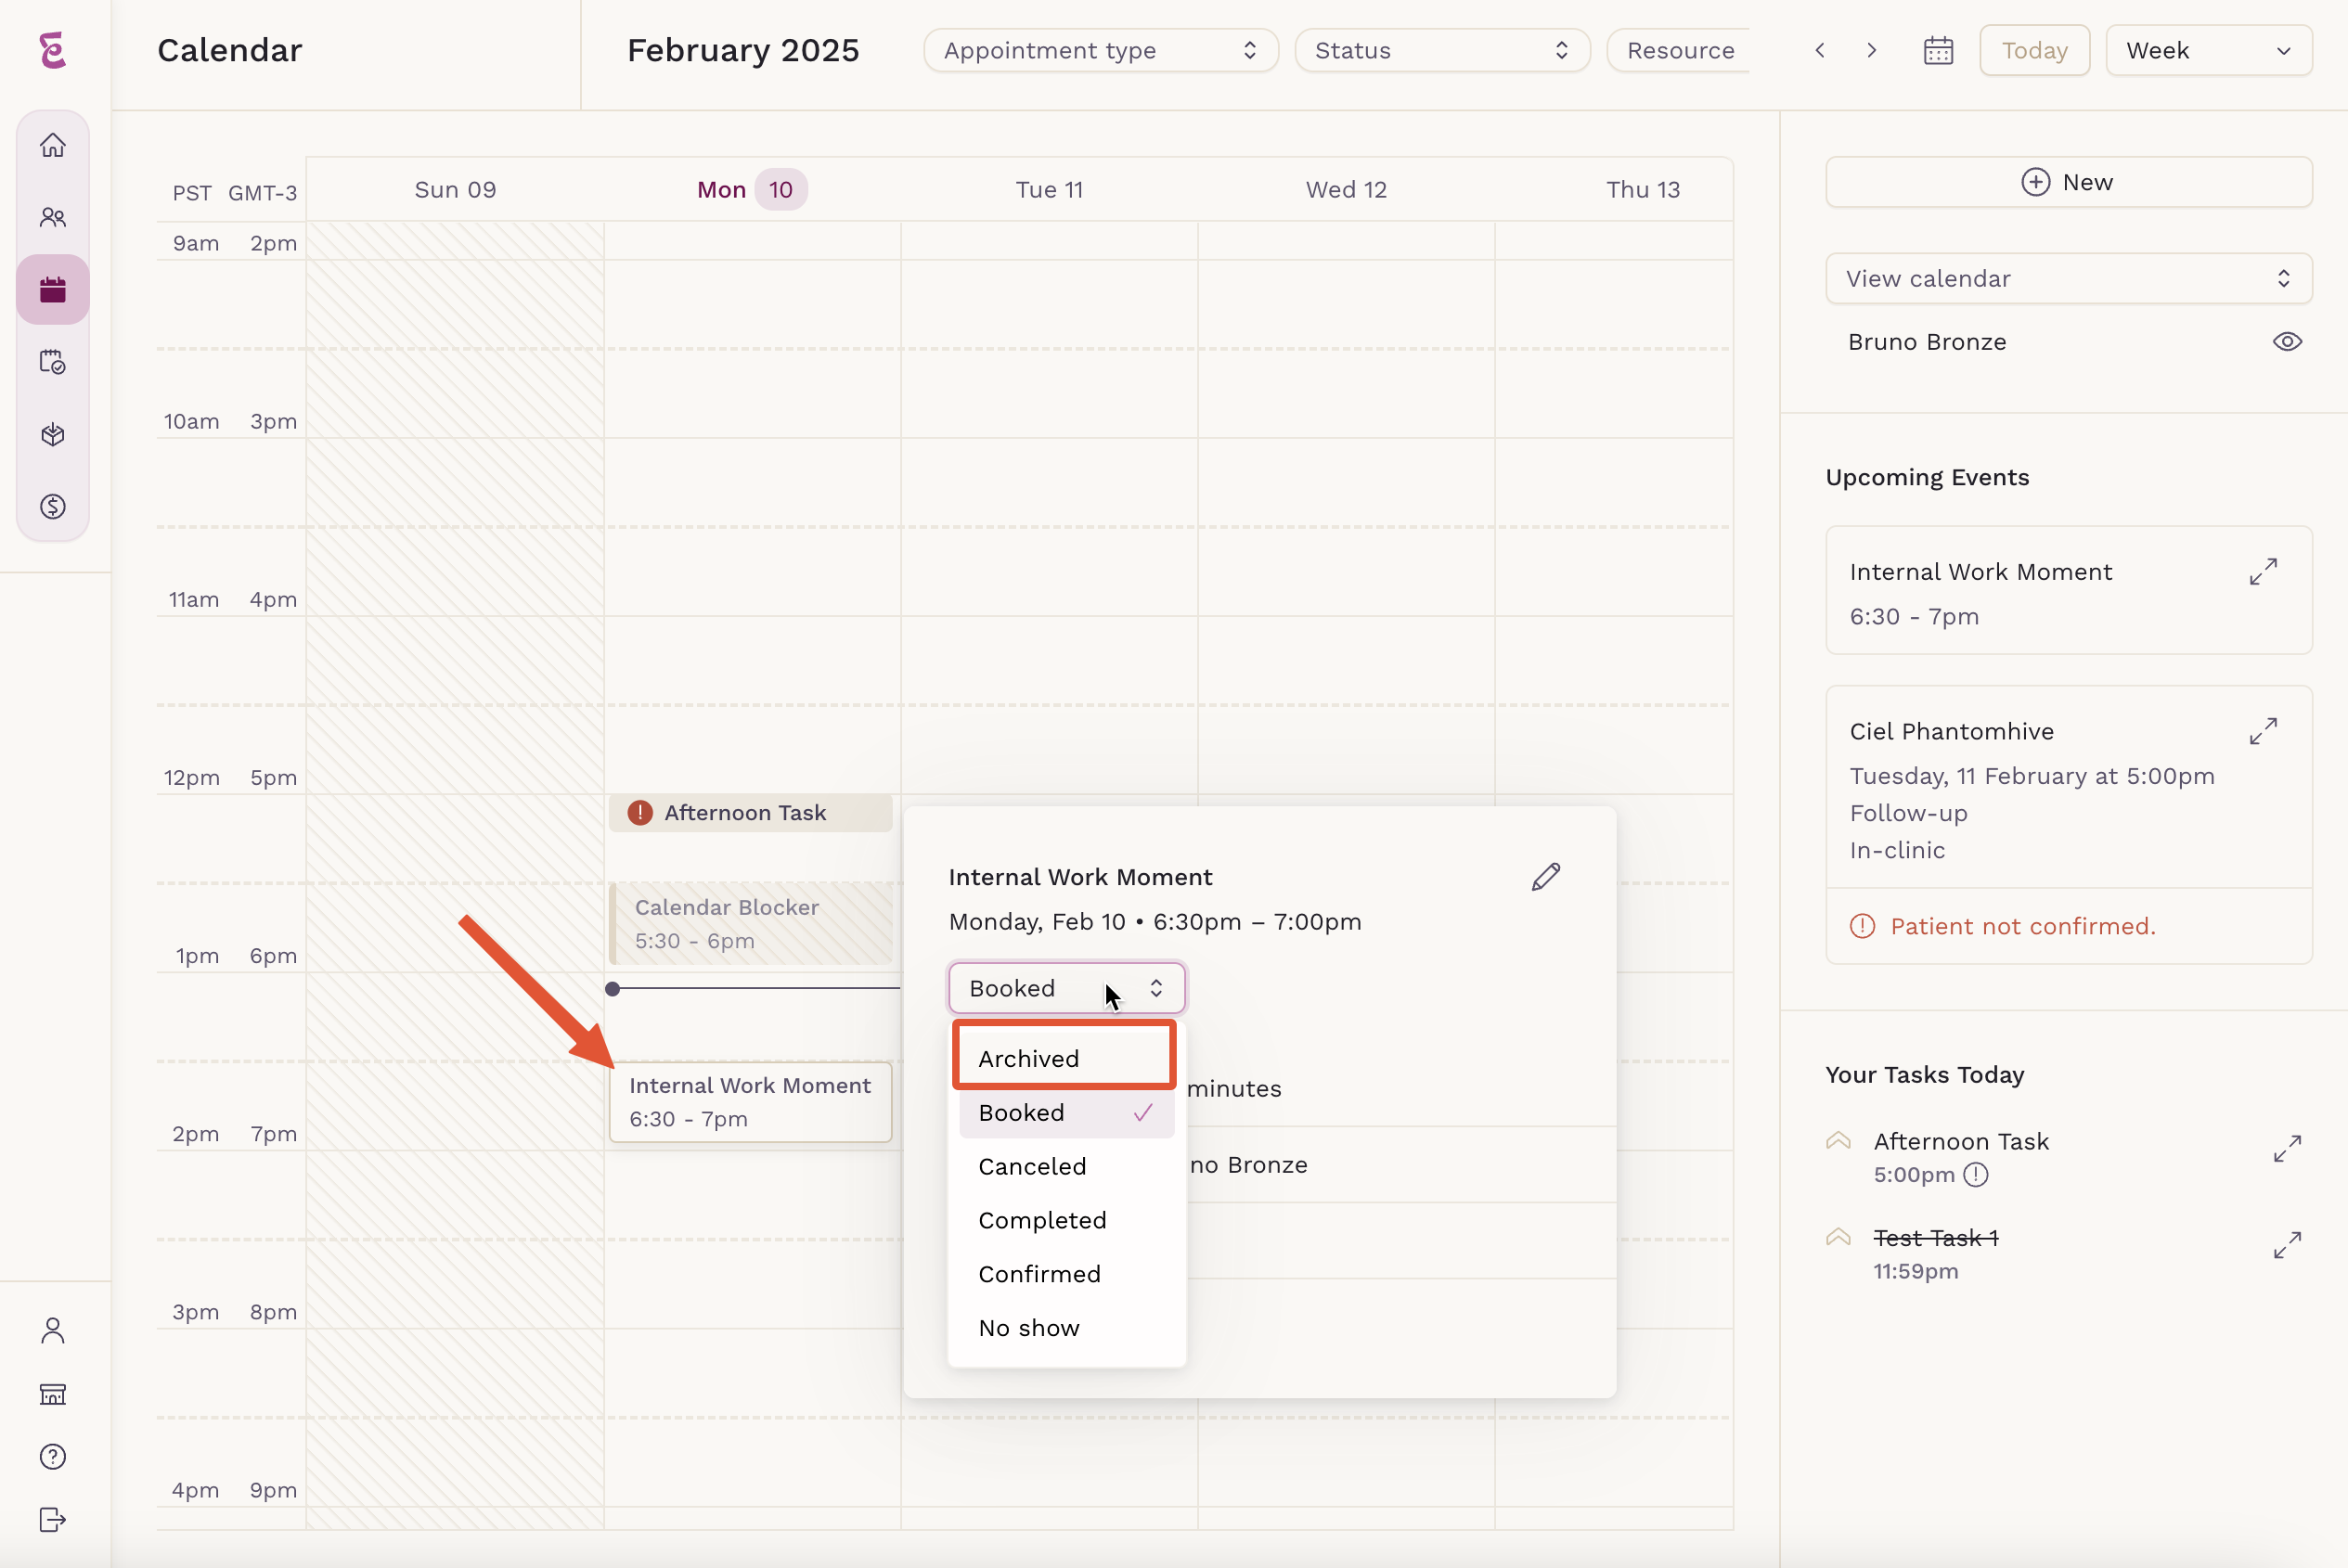
Task: Select Archived status option
Action: tap(1066, 1058)
